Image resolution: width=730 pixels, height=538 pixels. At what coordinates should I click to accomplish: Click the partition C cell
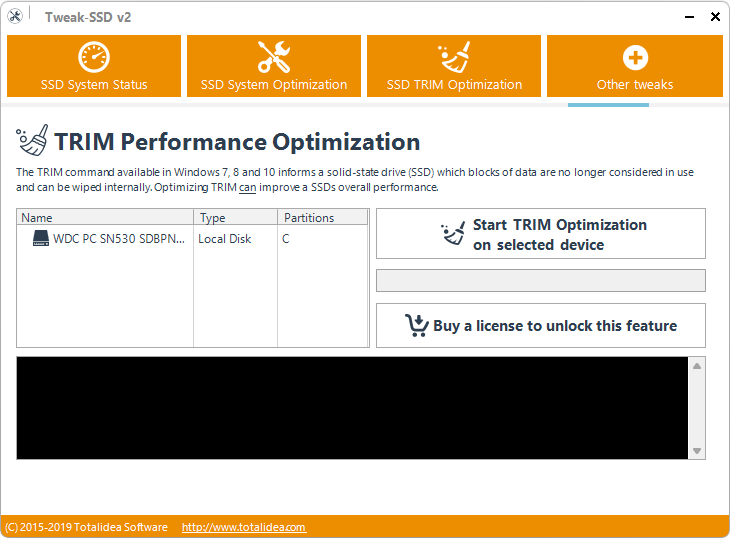click(x=285, y=239)
